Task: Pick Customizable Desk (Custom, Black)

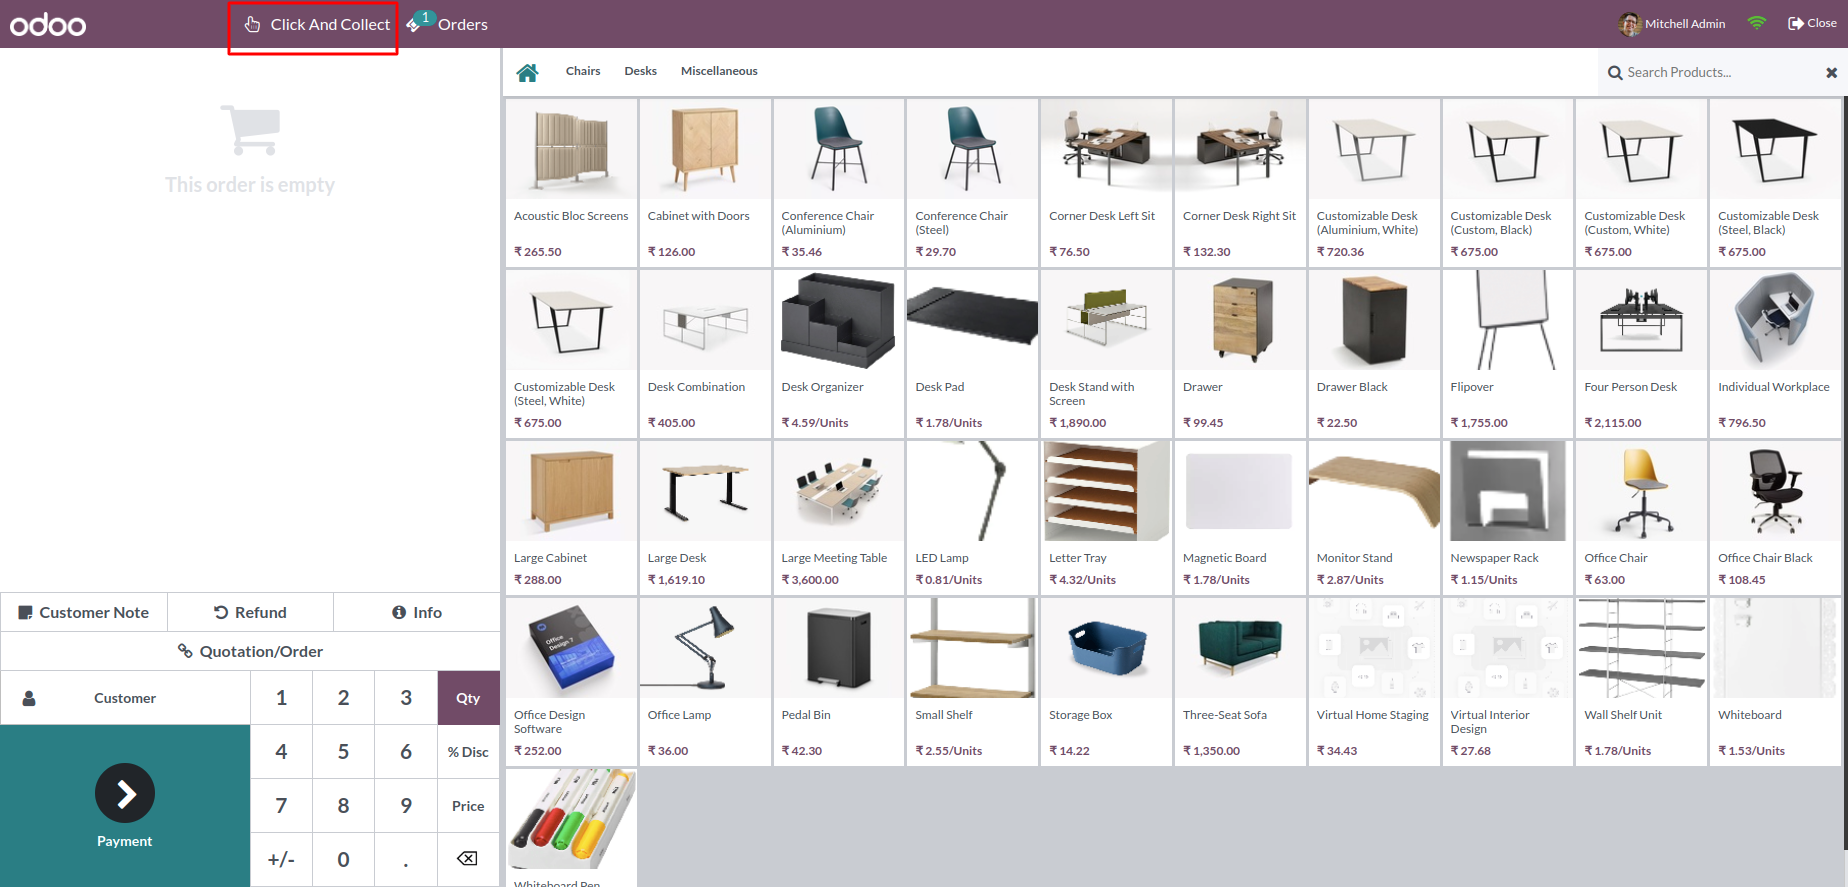Action: point(1508,182)
